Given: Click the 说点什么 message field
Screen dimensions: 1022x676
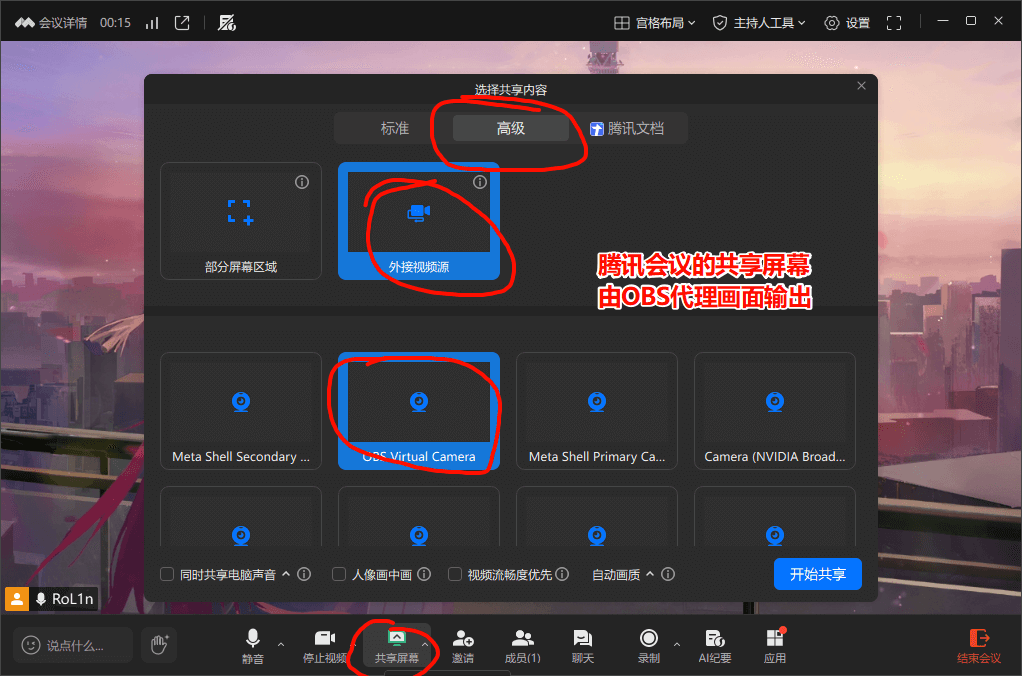Looking at the screenshot, I should coord(73,646).
